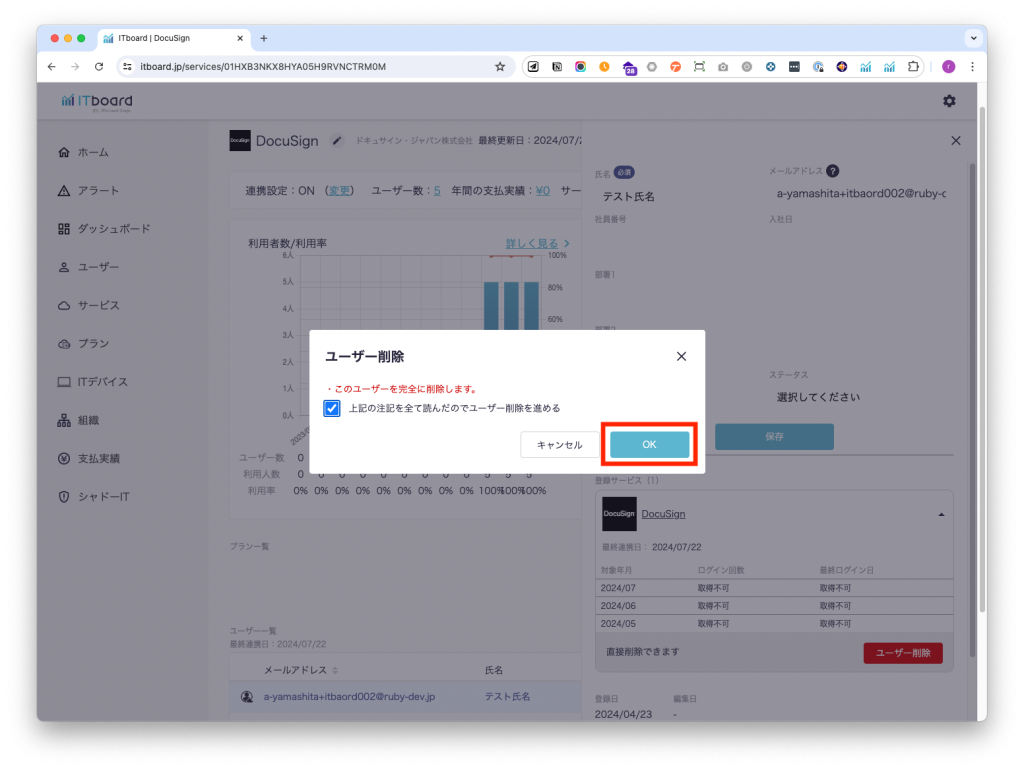
Task: Open アラート warning icon in sidebar
Action: pos(64,191)
